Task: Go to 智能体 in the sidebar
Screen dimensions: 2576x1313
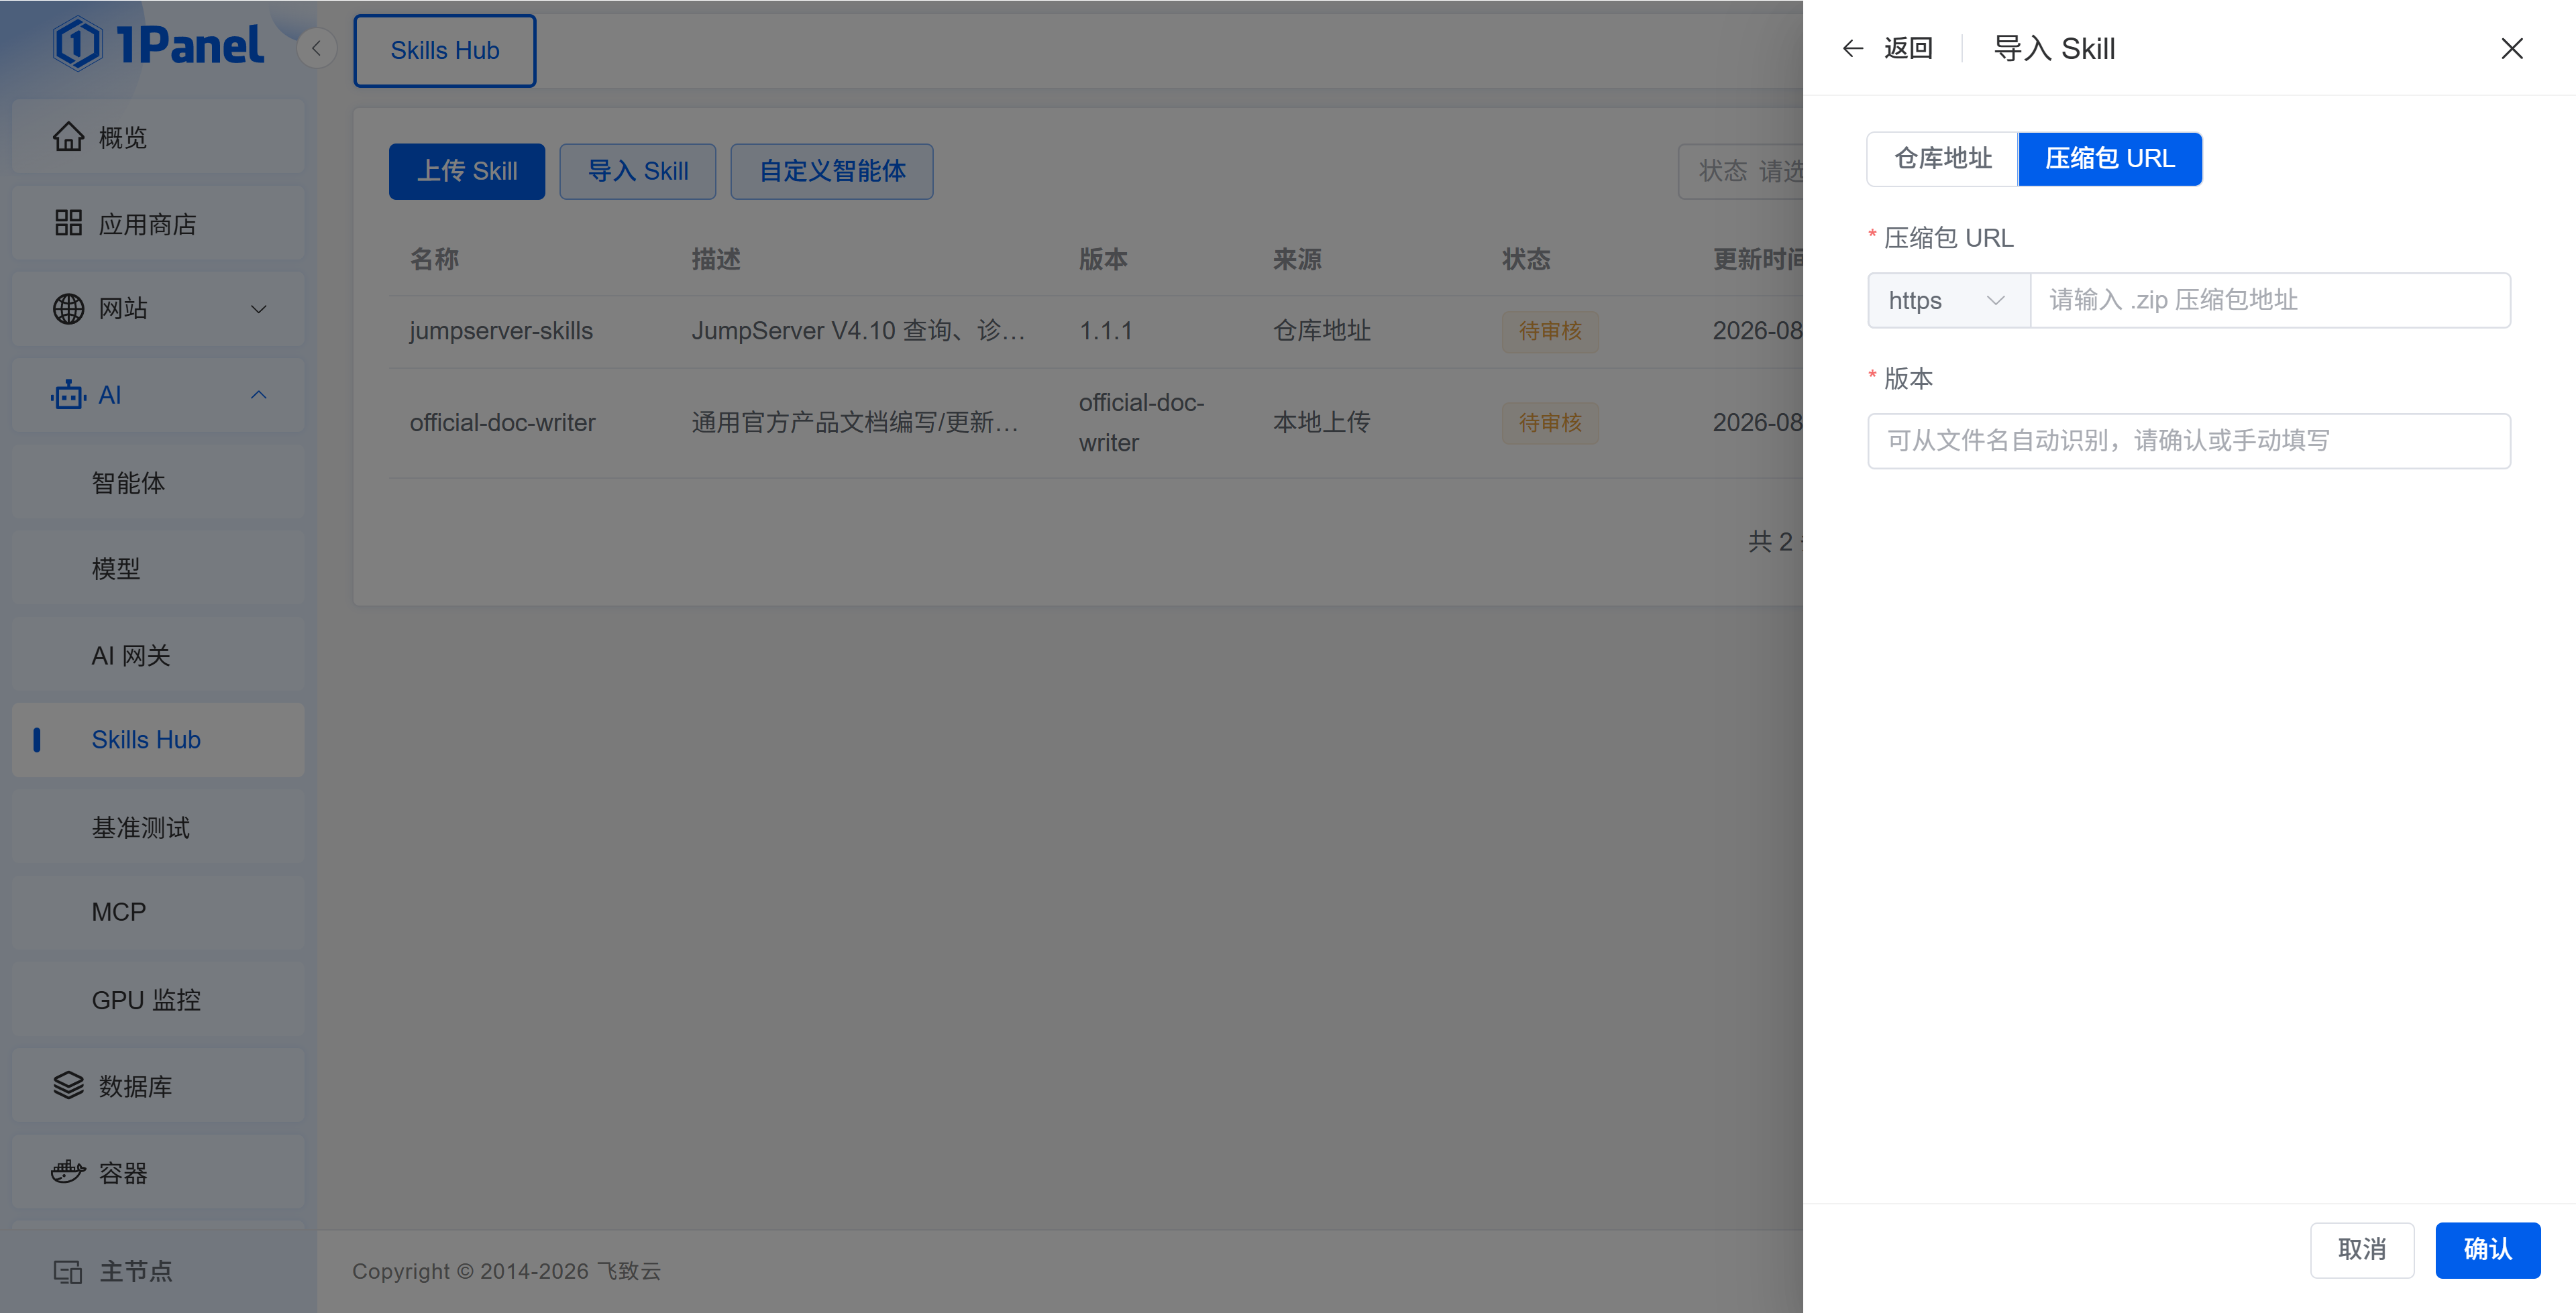Action: pos(158,483)
